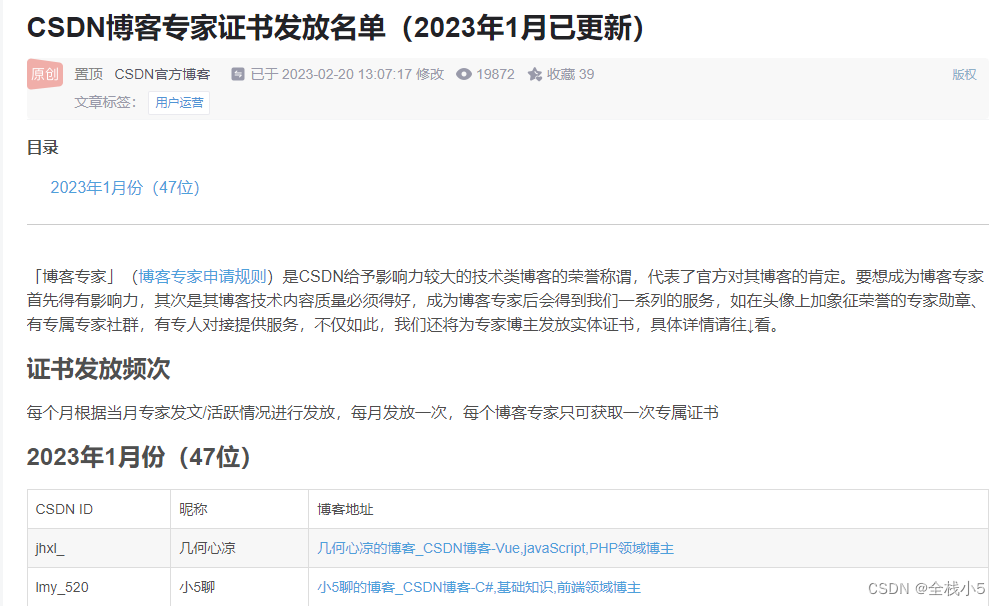Open the 版权 copyright link
1000x606 pixels.
964,75
